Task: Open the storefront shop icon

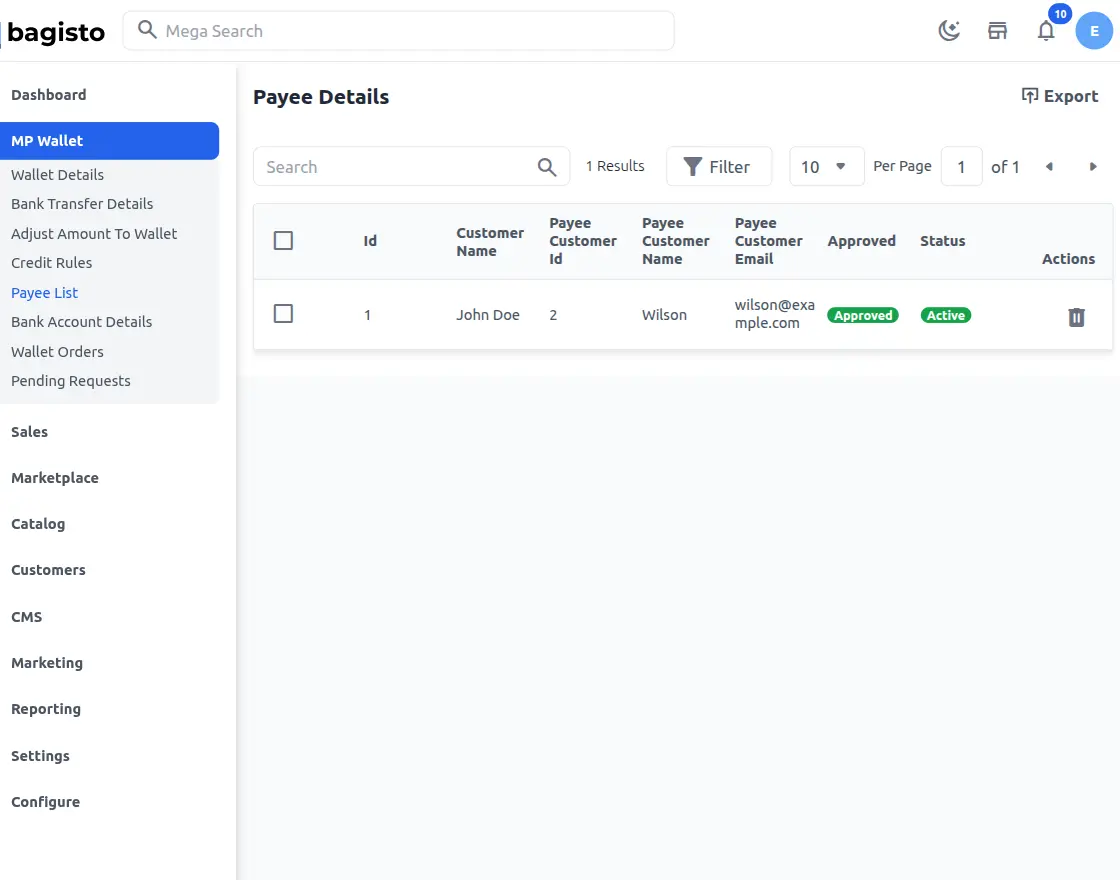Action: point(997,31)
